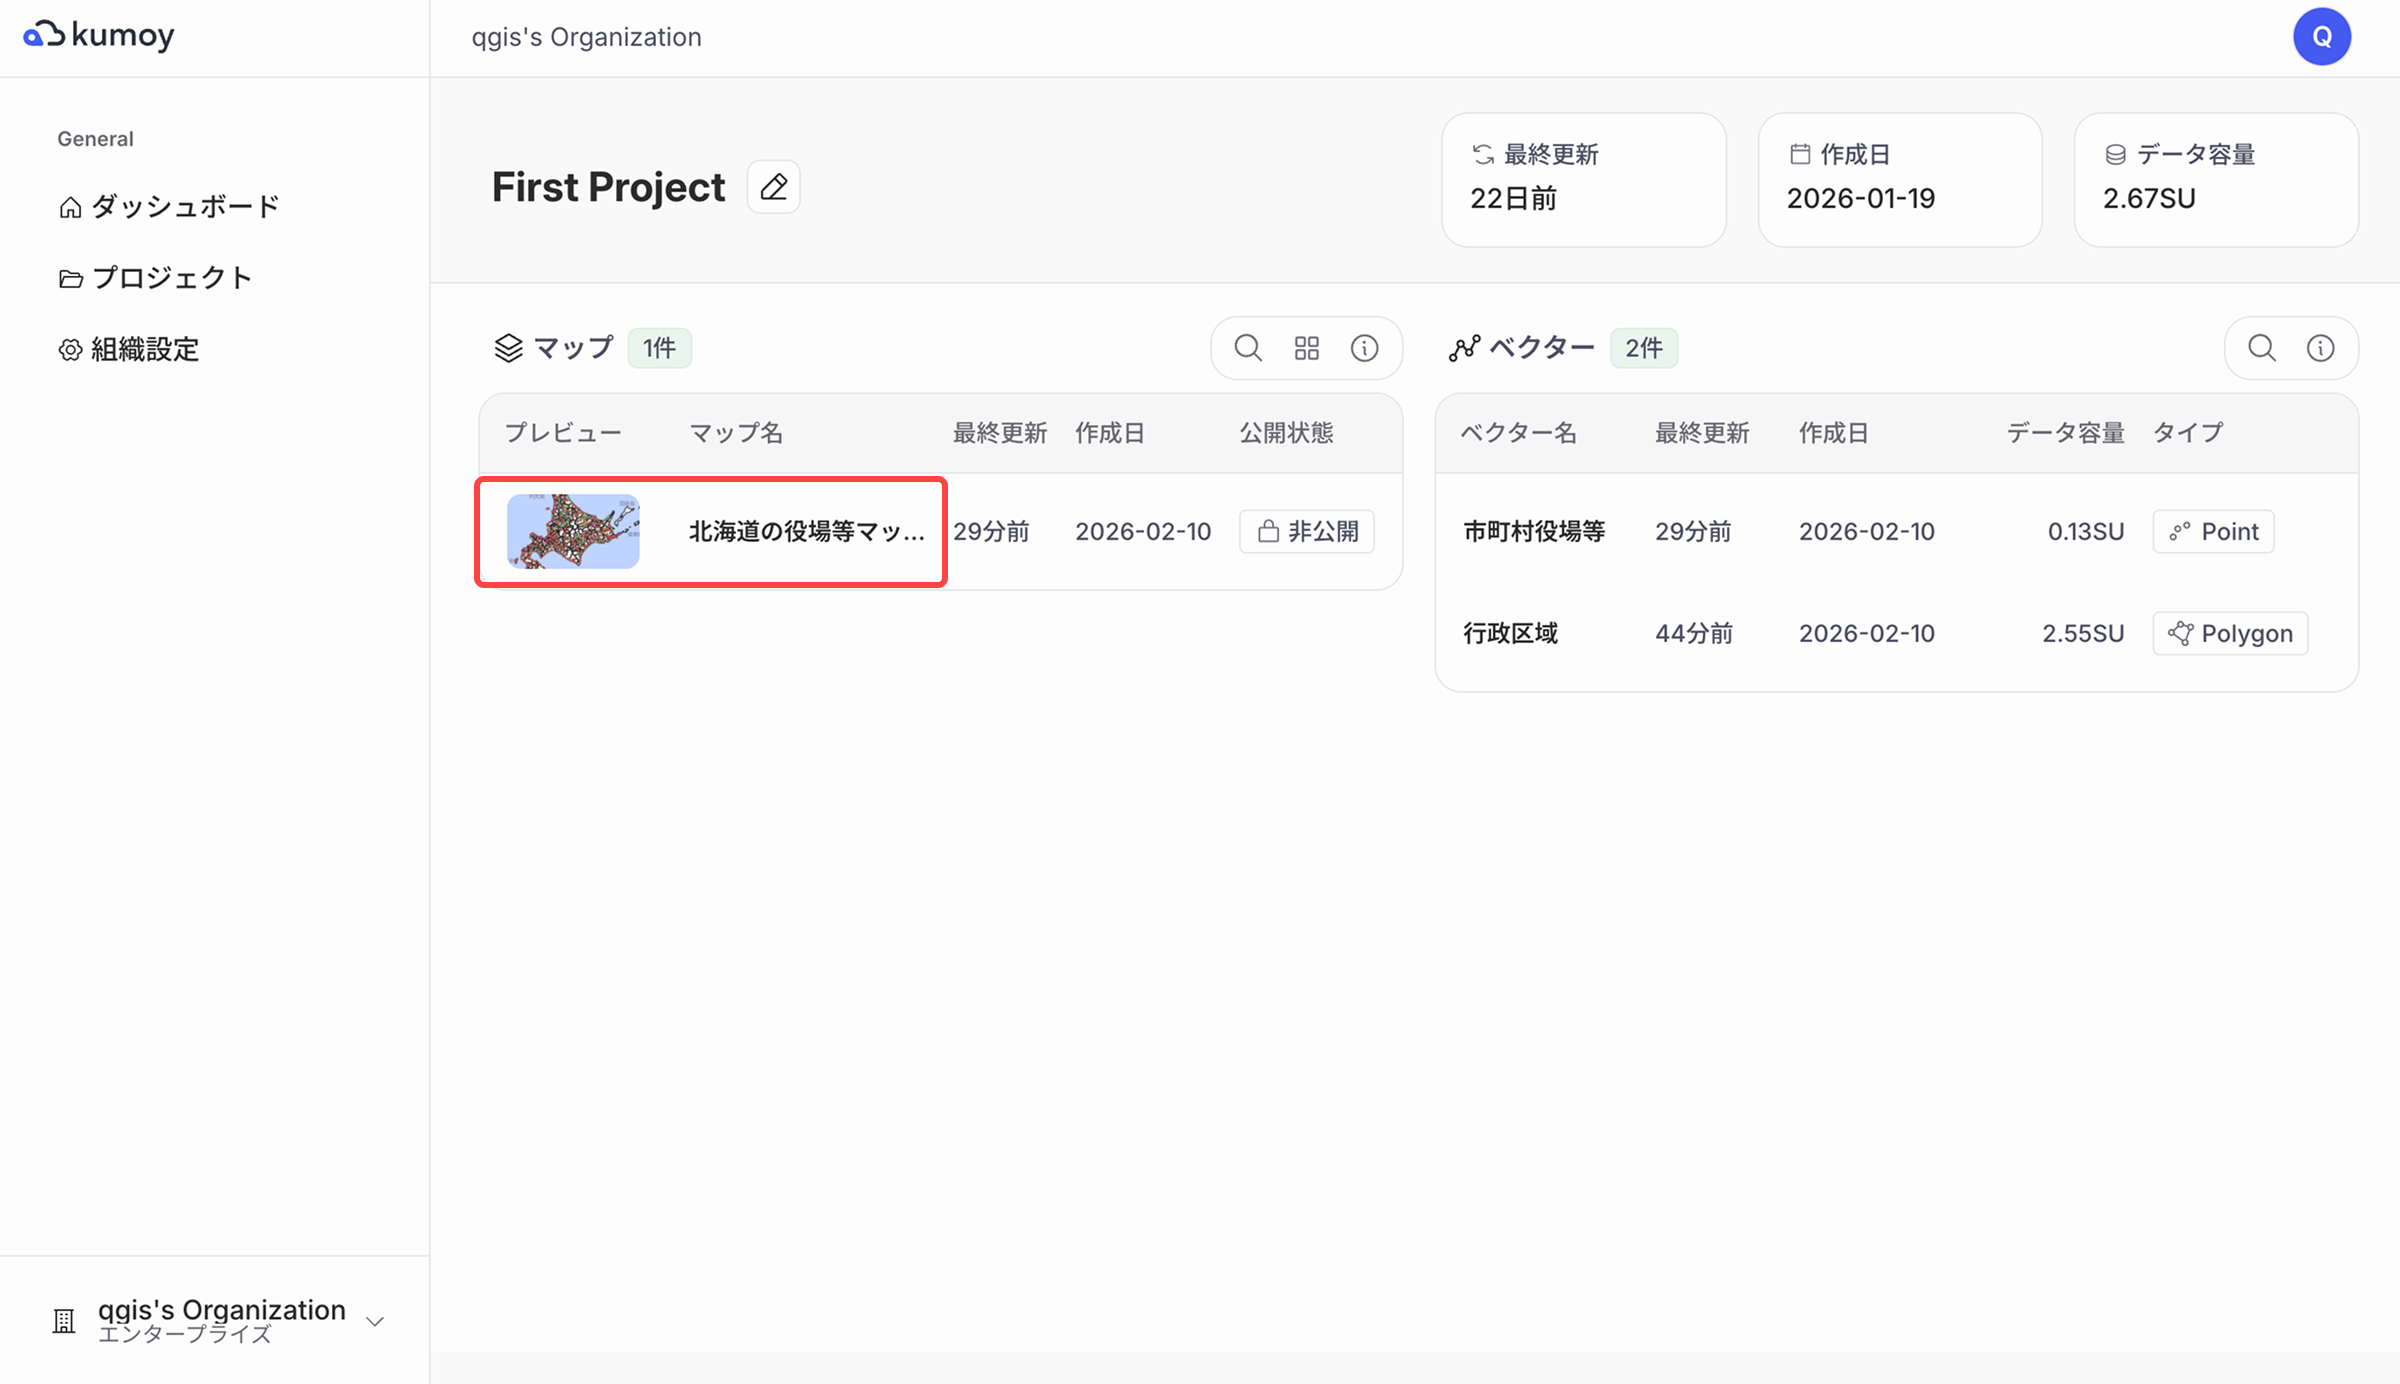This screenshot has height=1384, width=2400.
Task: Toggle the 非公開 visibility status badge
Action: point(1306,531)
